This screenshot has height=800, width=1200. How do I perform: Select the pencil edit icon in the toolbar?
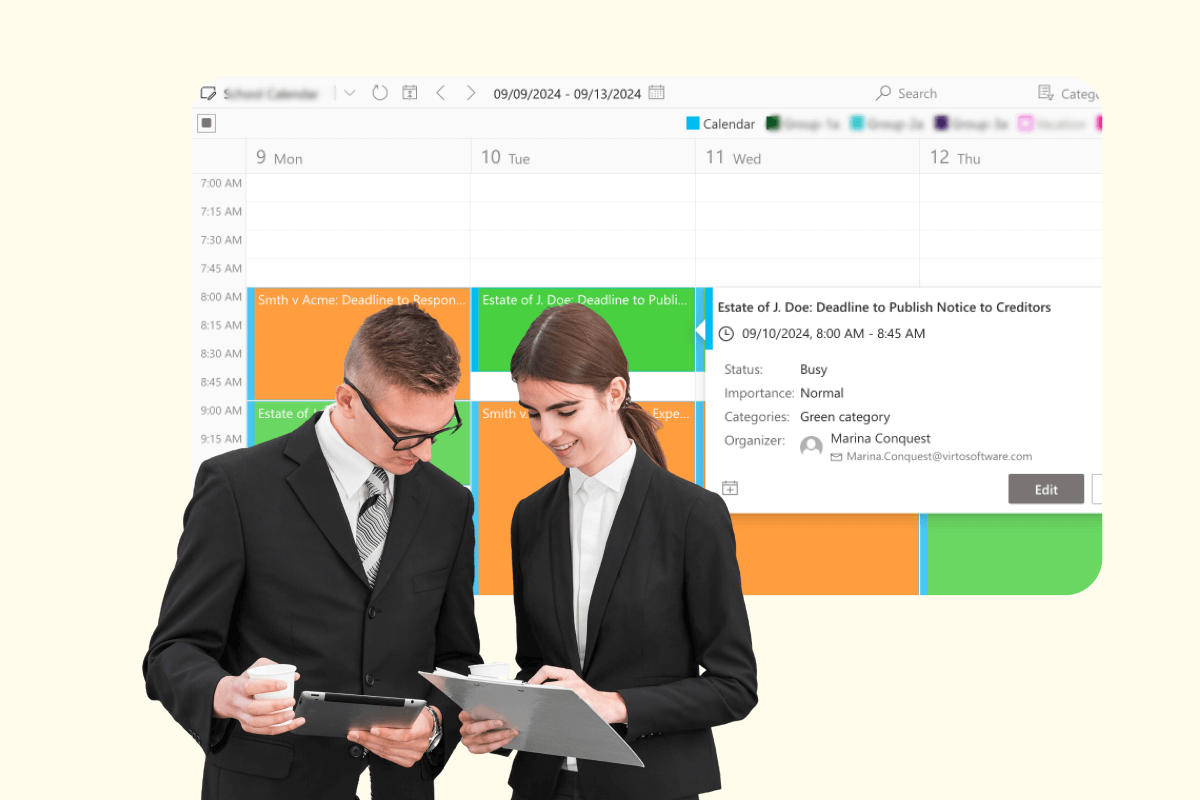click(x=207, y=93)
